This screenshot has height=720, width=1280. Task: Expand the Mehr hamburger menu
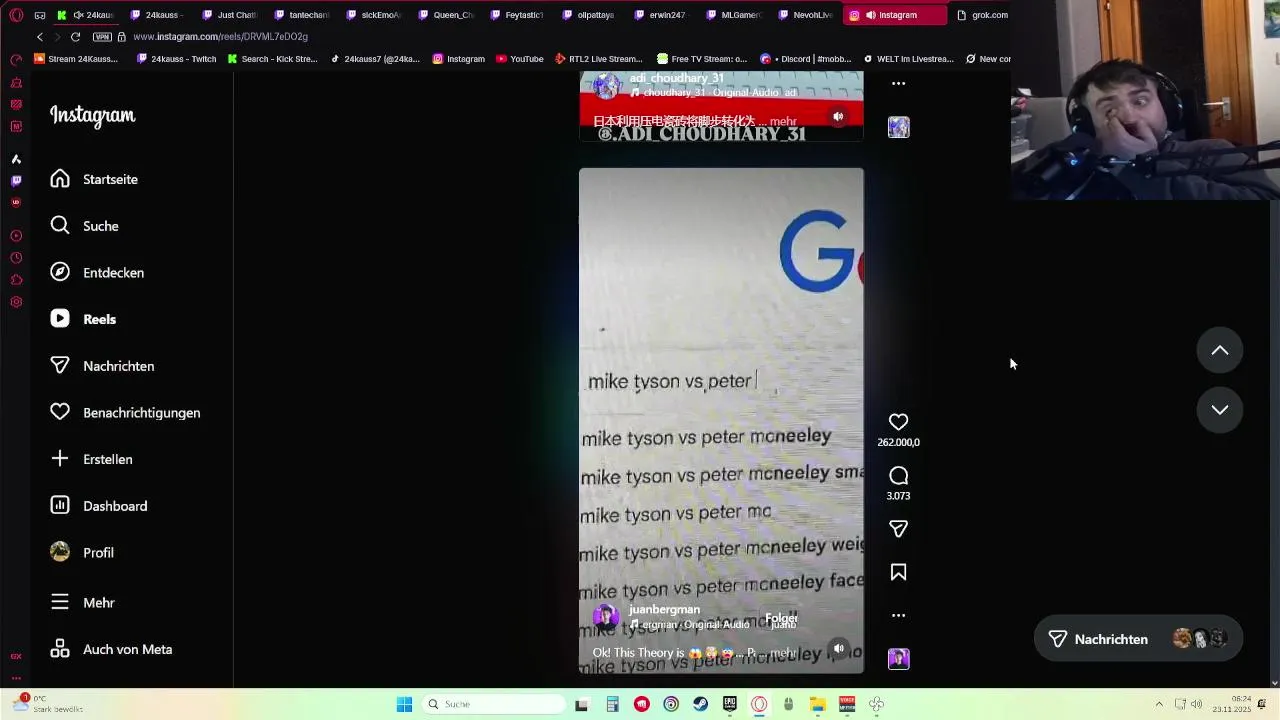click(60, 602)
